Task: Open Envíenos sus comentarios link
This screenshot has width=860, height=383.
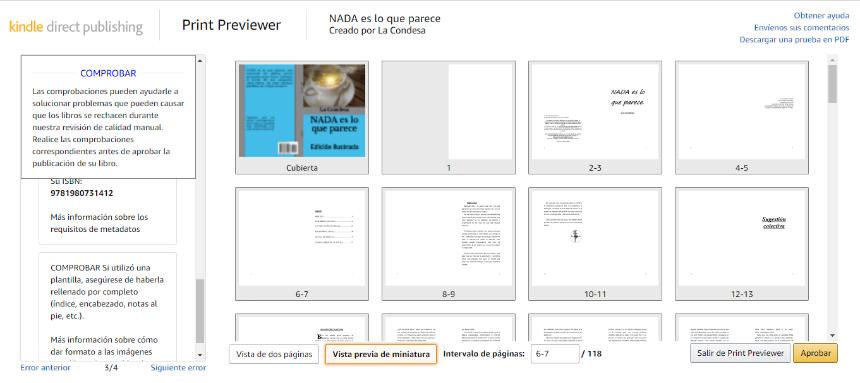Action: coord(801,27)
